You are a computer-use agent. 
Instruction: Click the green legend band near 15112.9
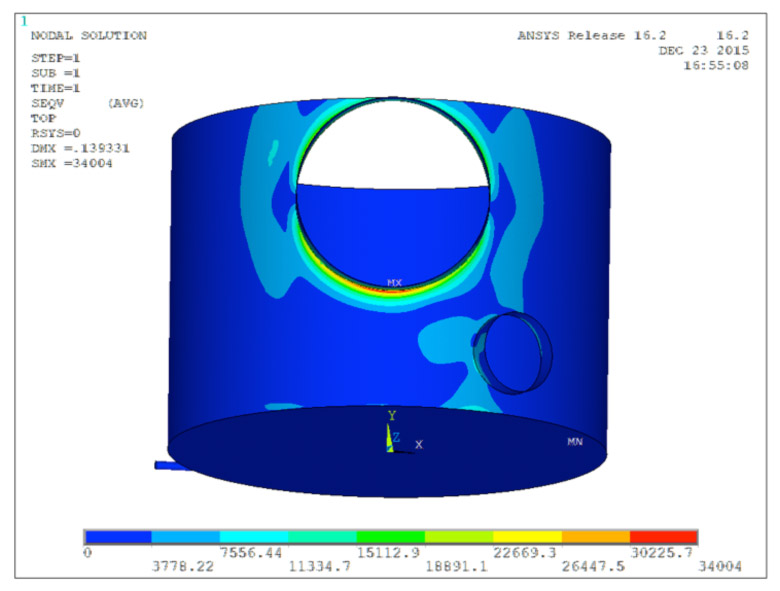tap(390, 537)
